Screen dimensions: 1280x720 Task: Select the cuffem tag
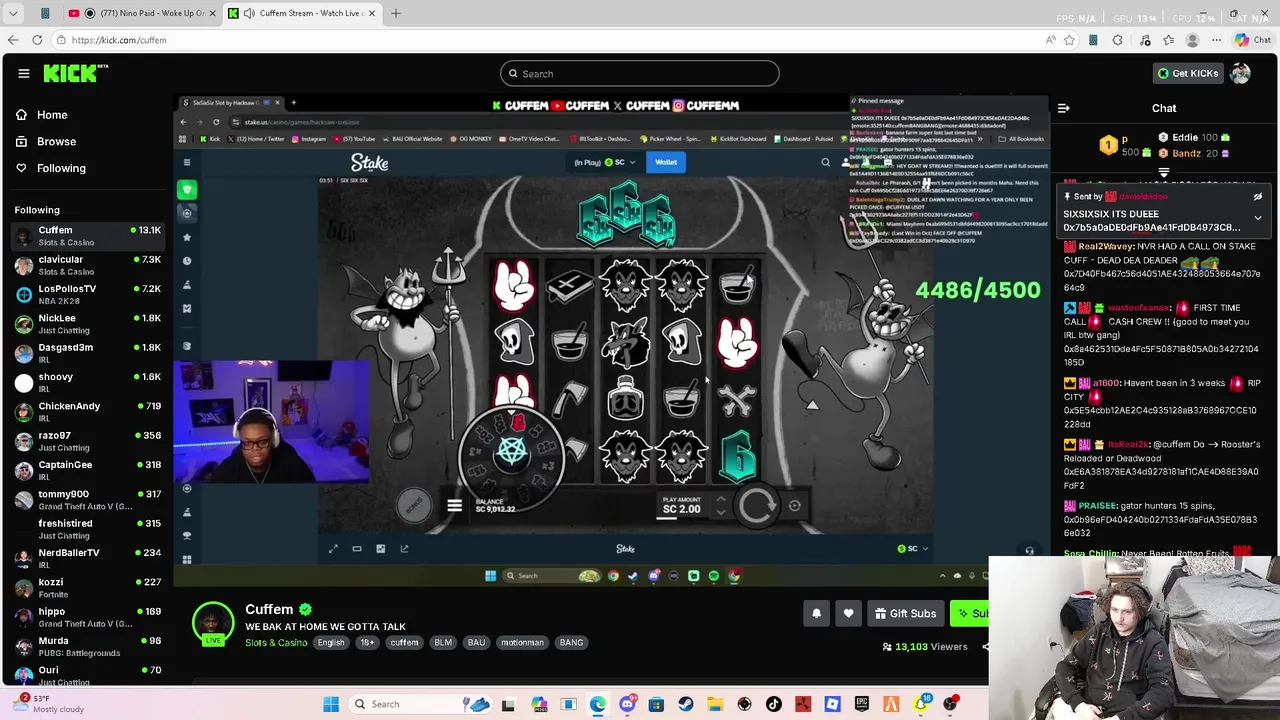click(404, 643)
